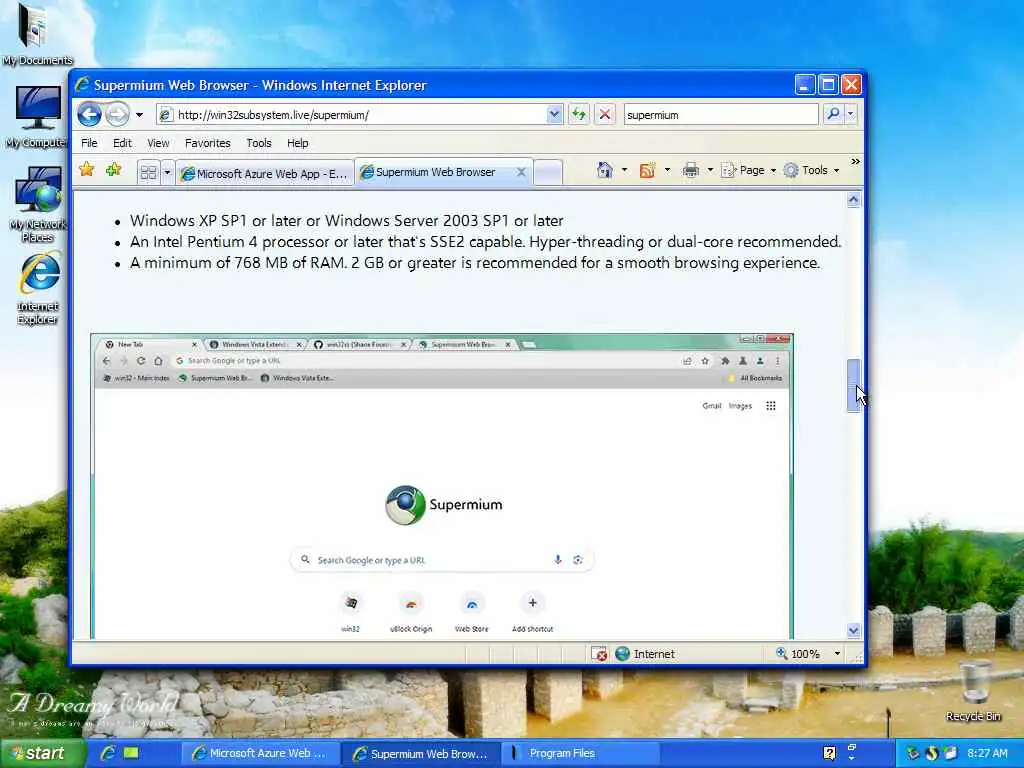Click the Supermium browser screenshot image
Image resolution: width=1024 pixels, height=768 pixels.
click(442, 486)
